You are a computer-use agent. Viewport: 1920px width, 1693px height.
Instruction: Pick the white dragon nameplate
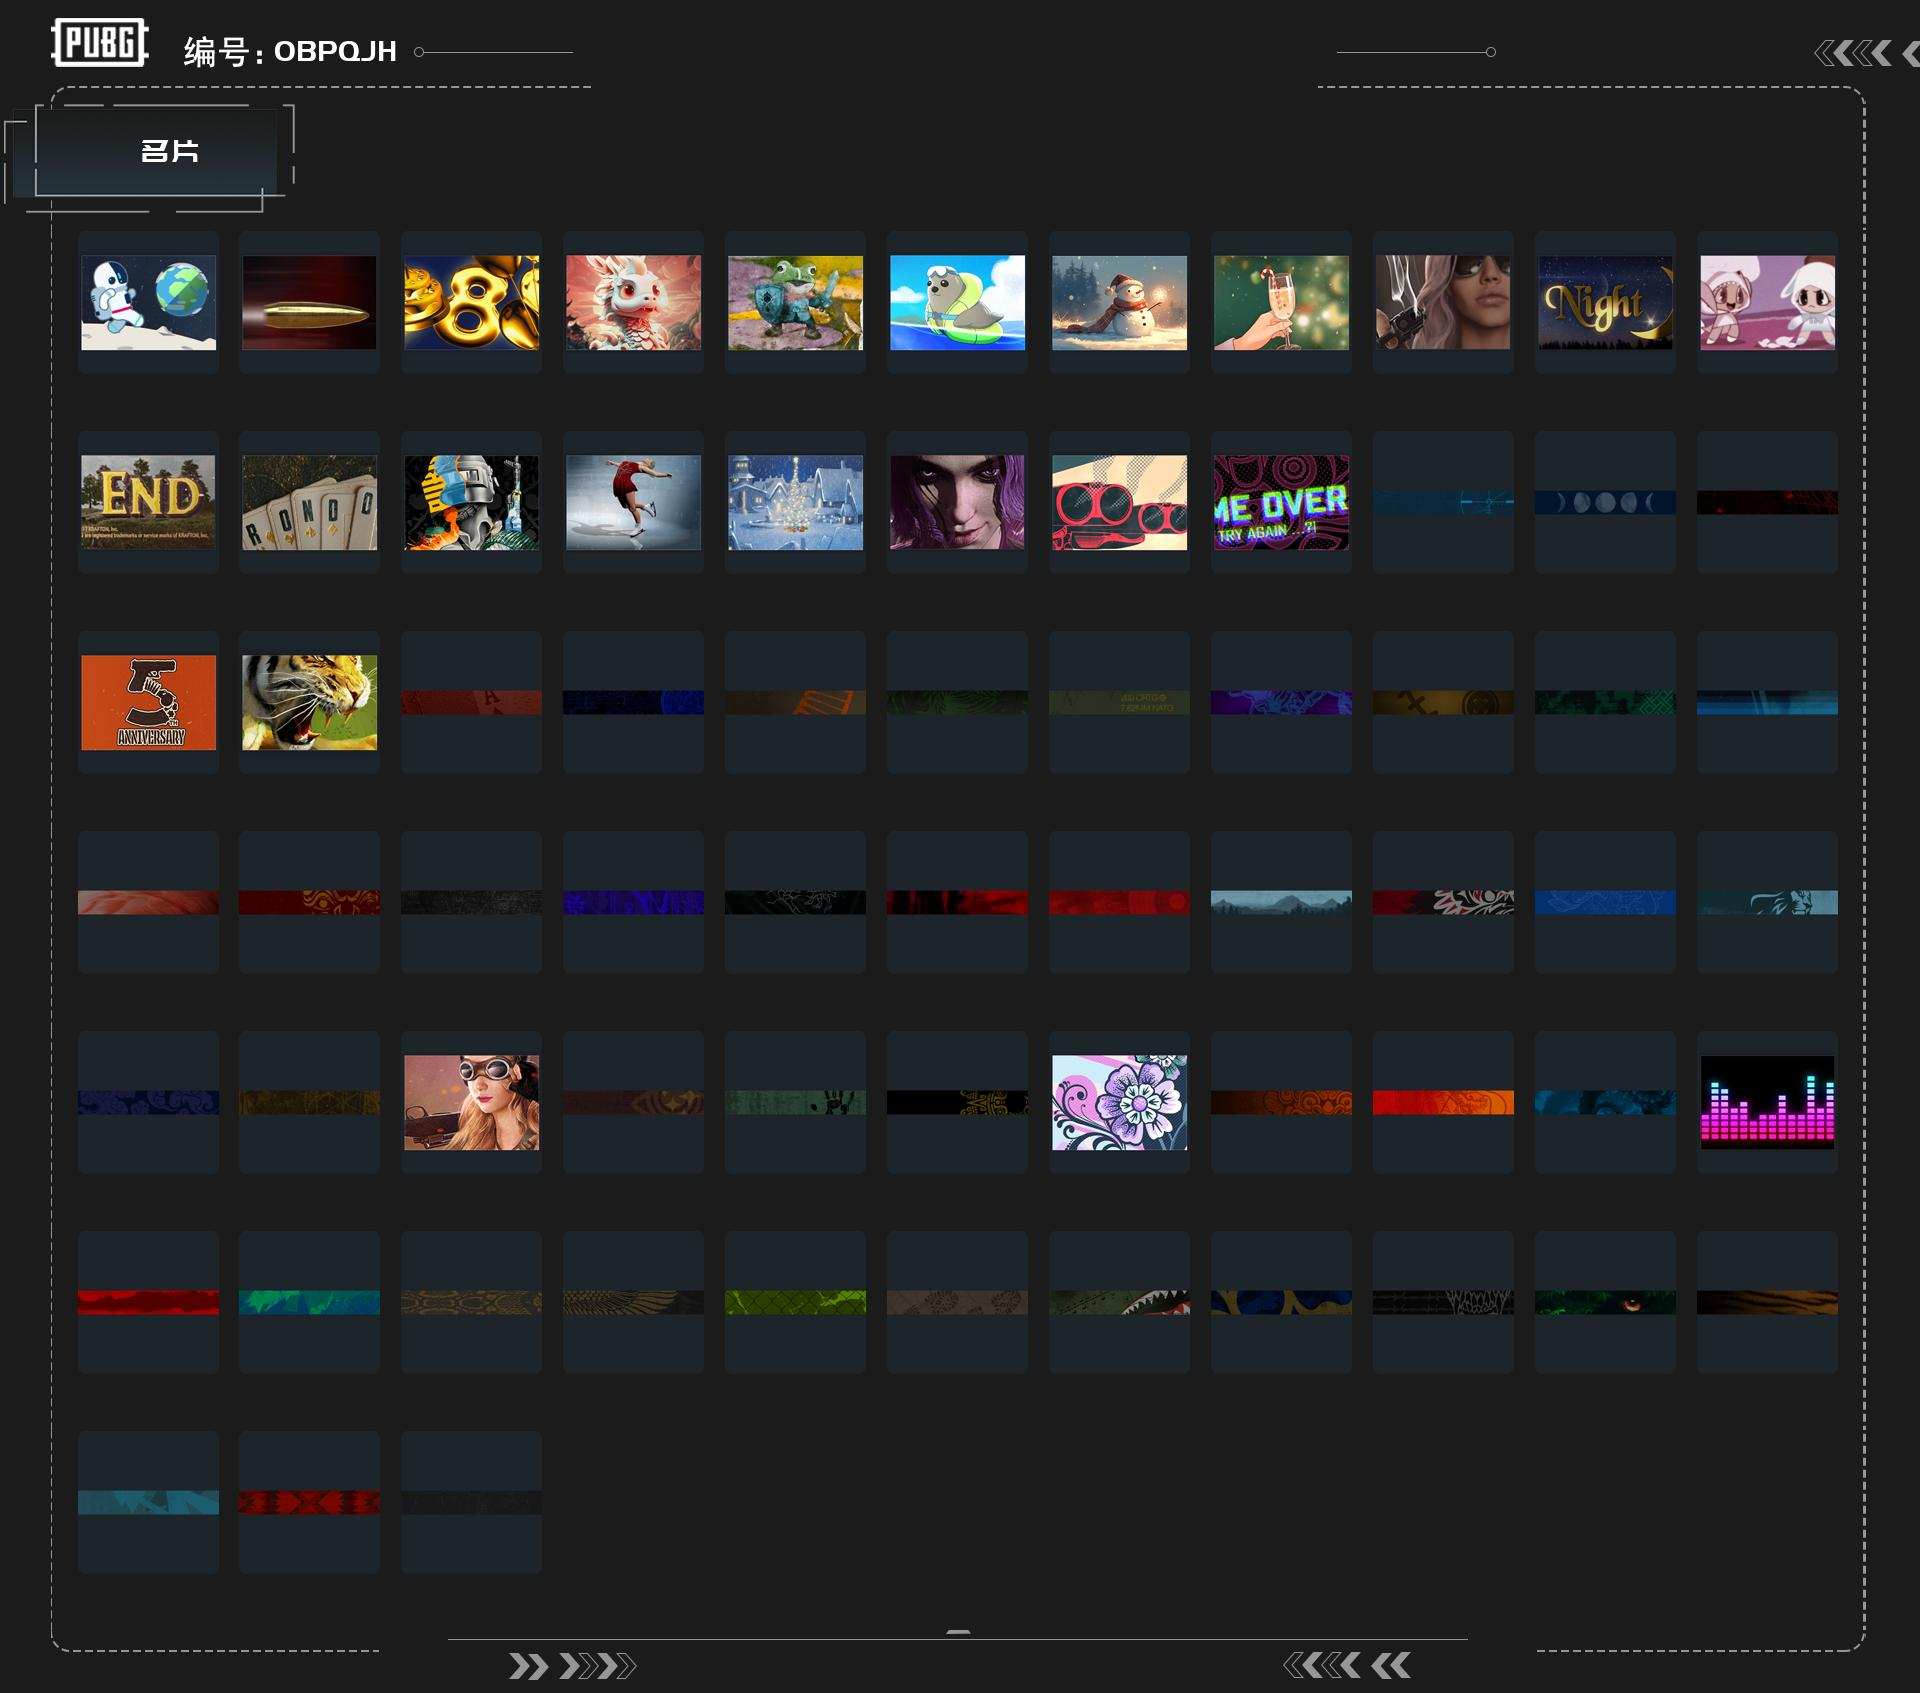[633, 302]
